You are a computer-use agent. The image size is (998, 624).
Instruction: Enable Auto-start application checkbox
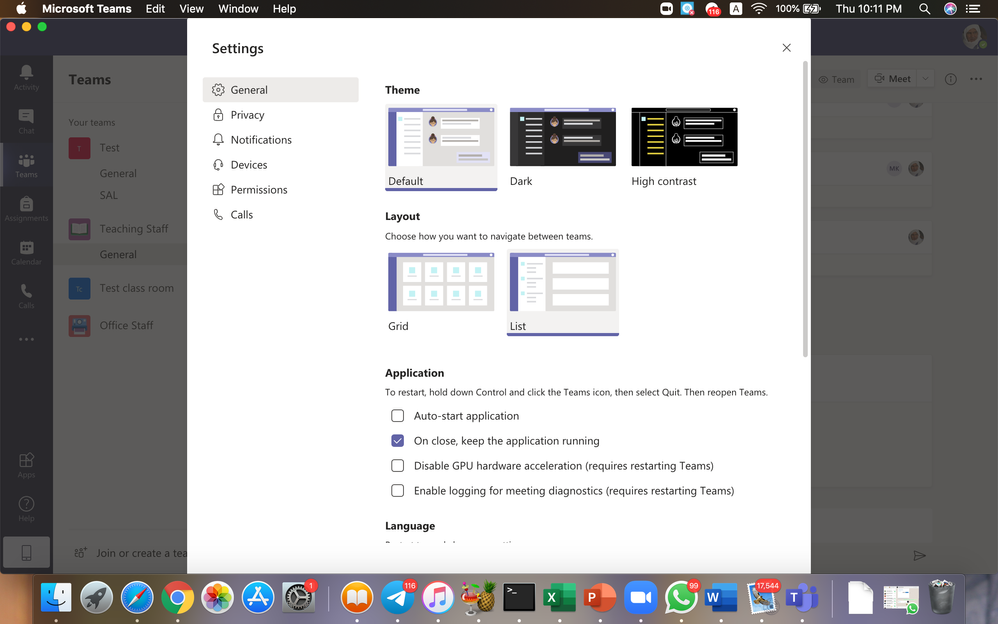coord(398,416)
